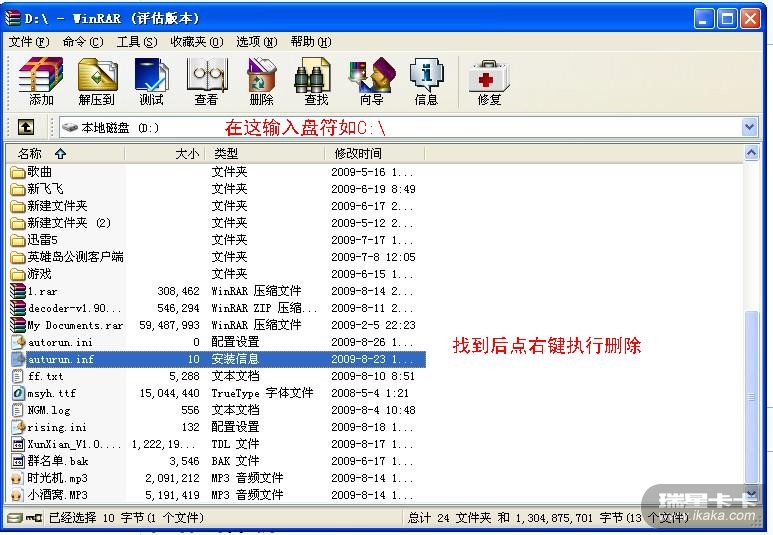
Task: Click the 歌曲 folder icon
Action: pos(18,172)
